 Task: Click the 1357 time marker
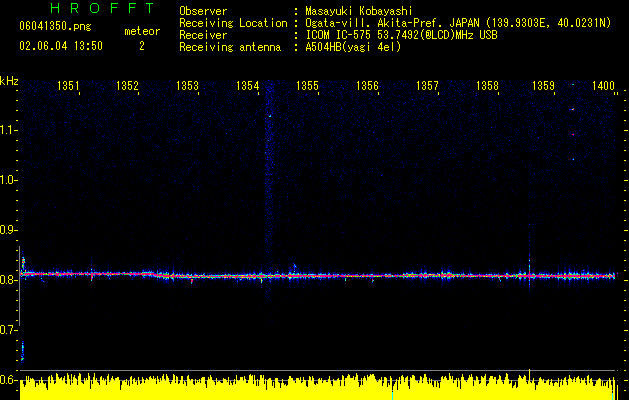427,86
